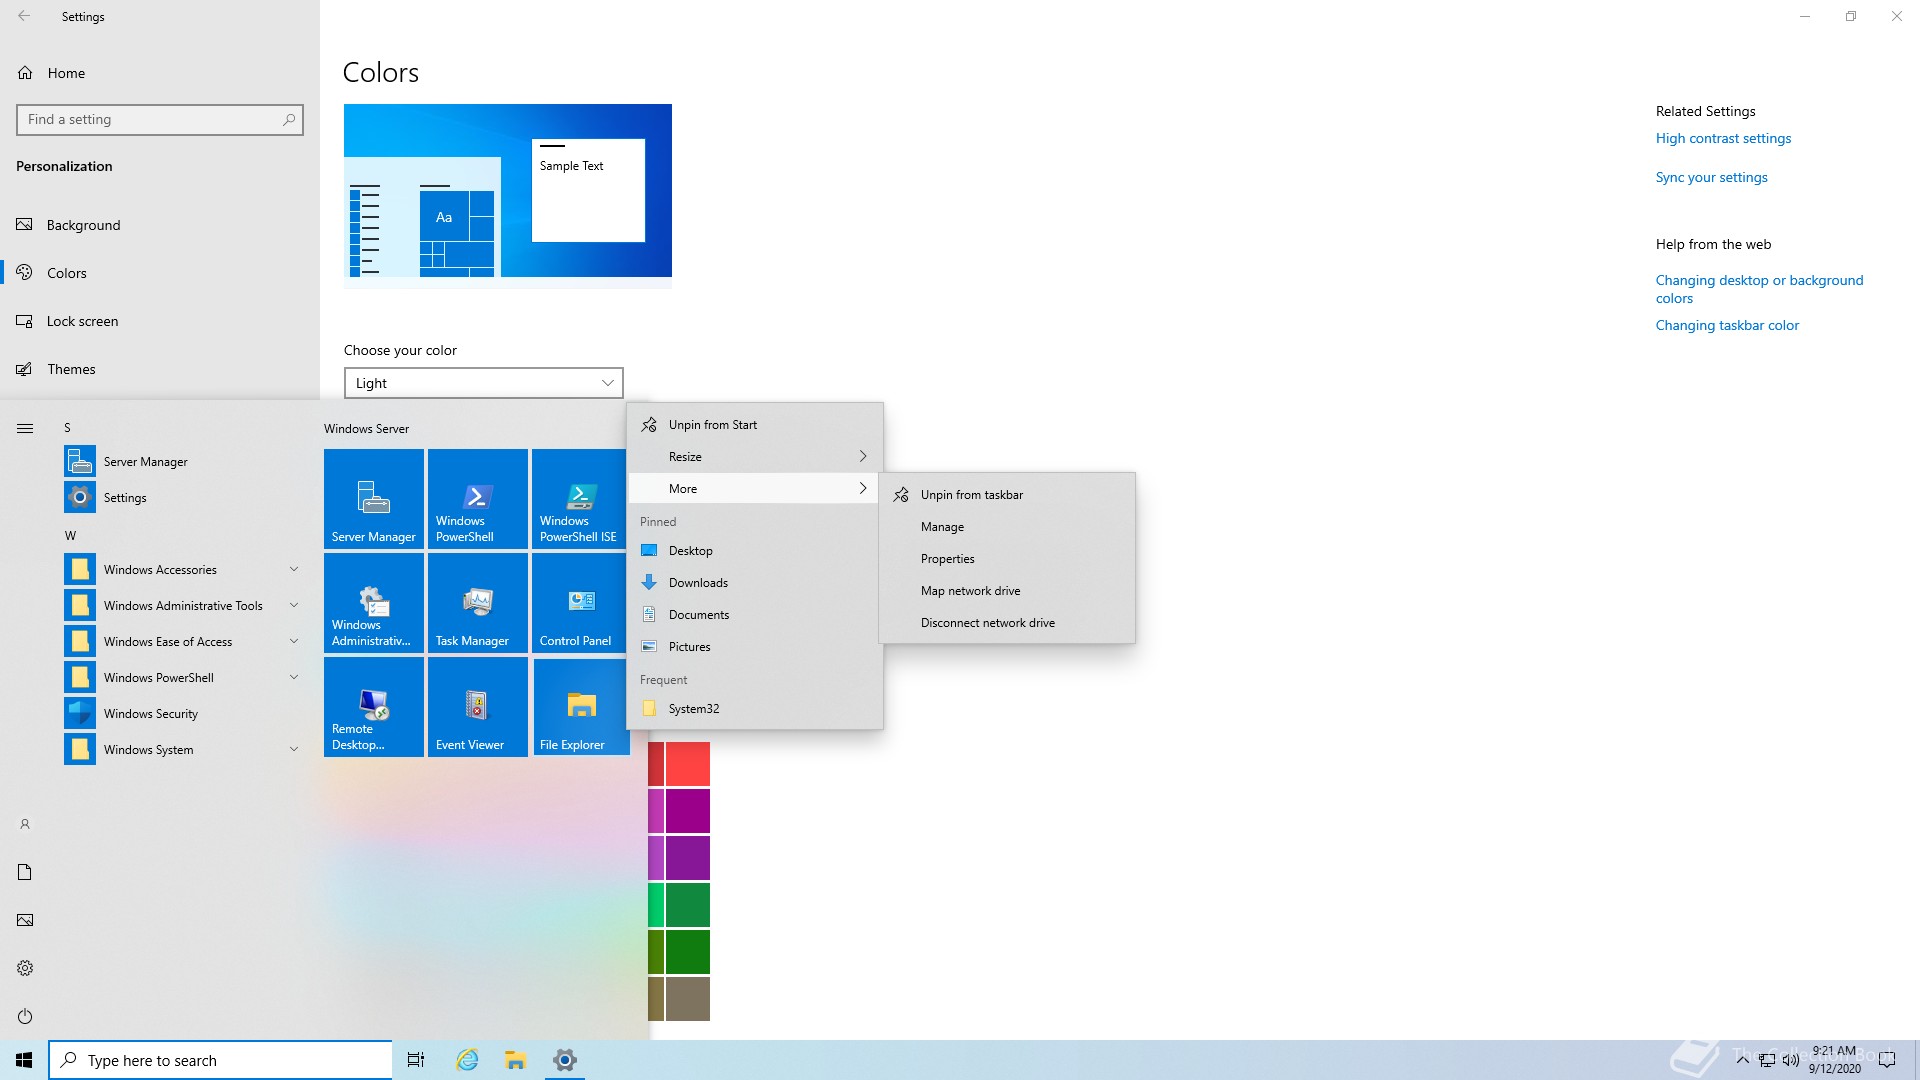Click the Find a setting field
Viewport: 1920px width, 1080px height.
click(x=160, y=119)
